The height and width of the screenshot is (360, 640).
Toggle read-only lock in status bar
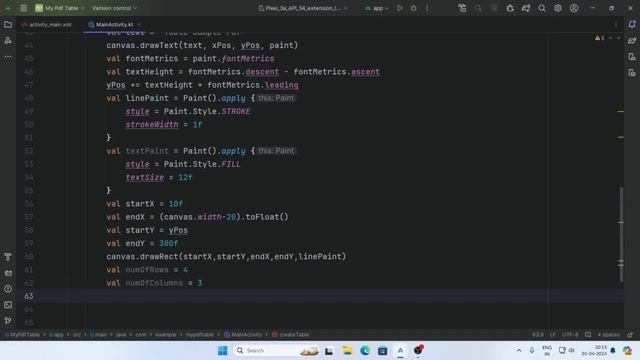click(x=630, y=335)
